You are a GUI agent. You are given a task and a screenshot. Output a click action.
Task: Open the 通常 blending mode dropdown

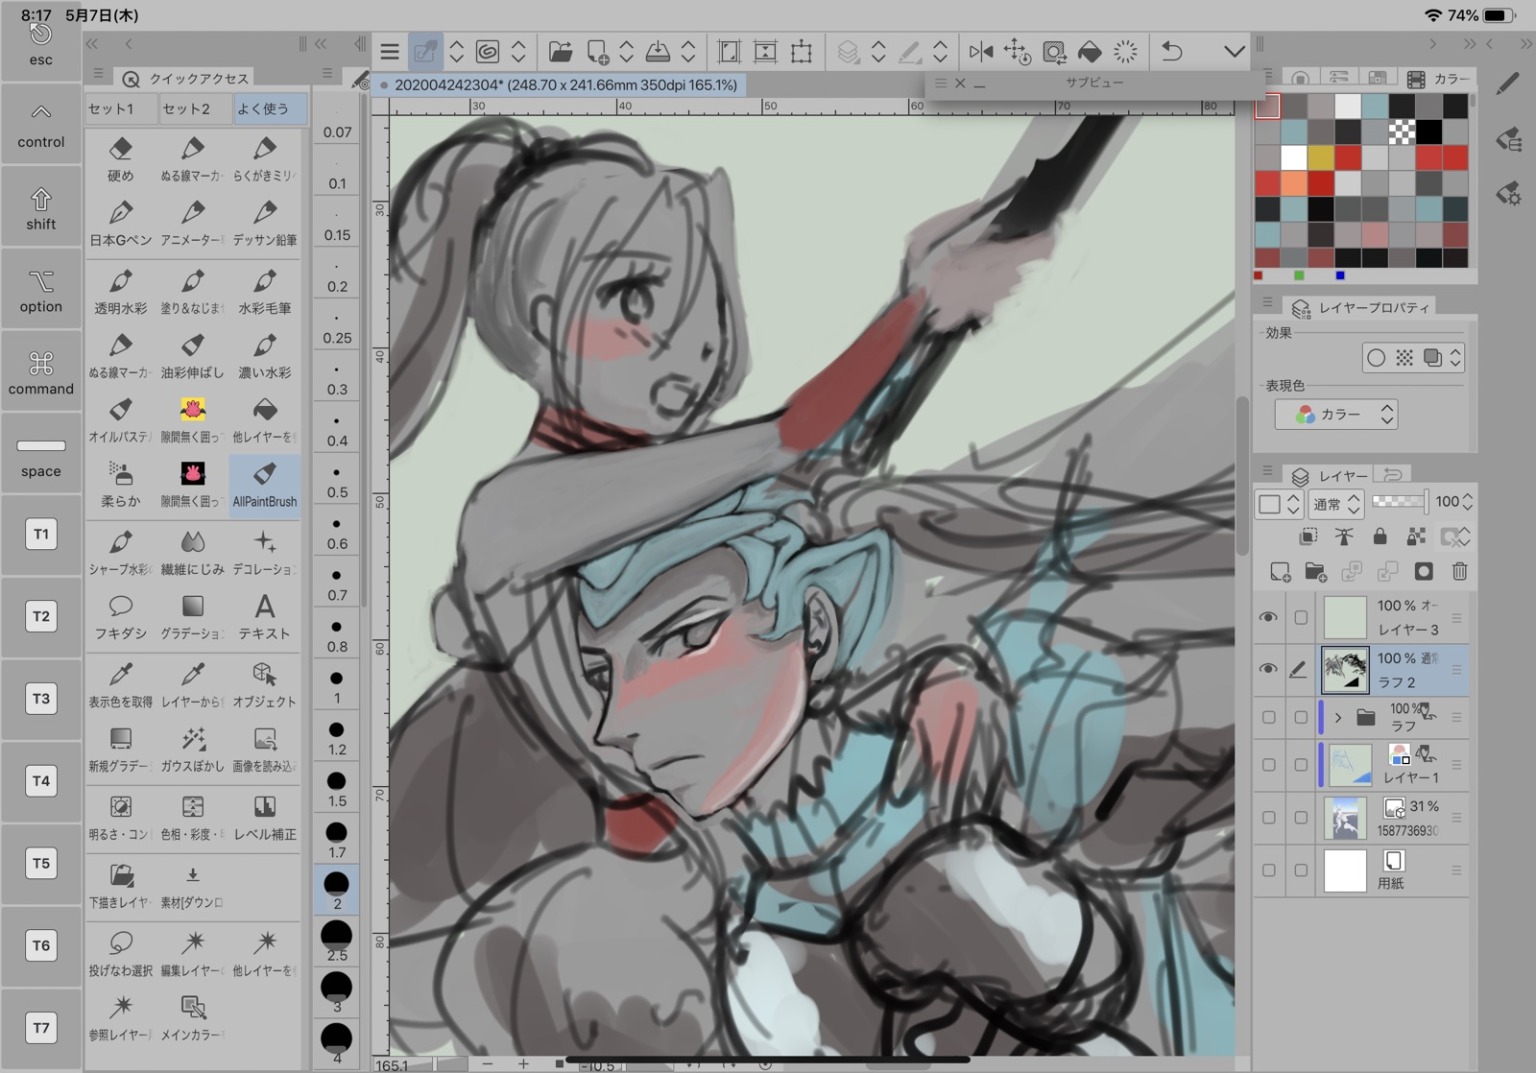[x=1336, y=504]
